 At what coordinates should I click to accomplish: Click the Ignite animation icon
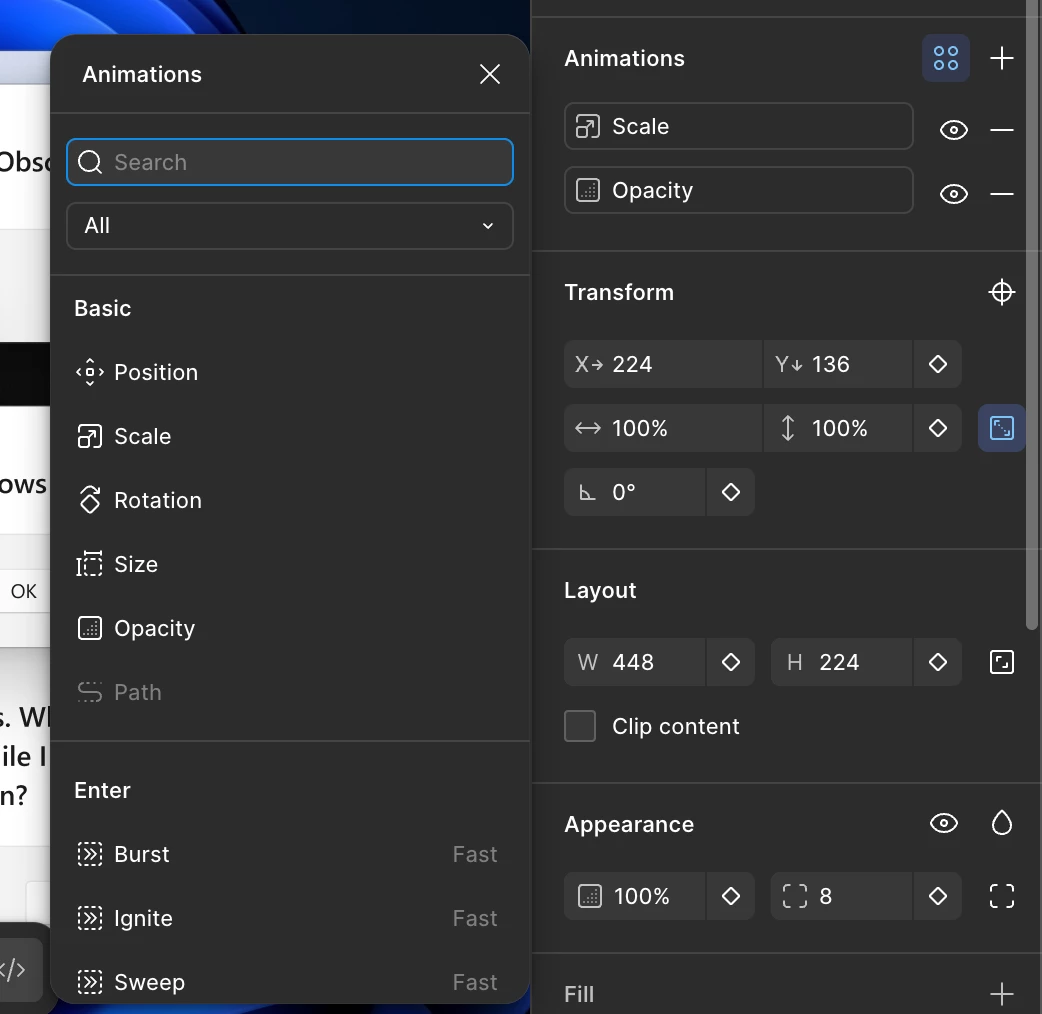click(x=90, y=918)
